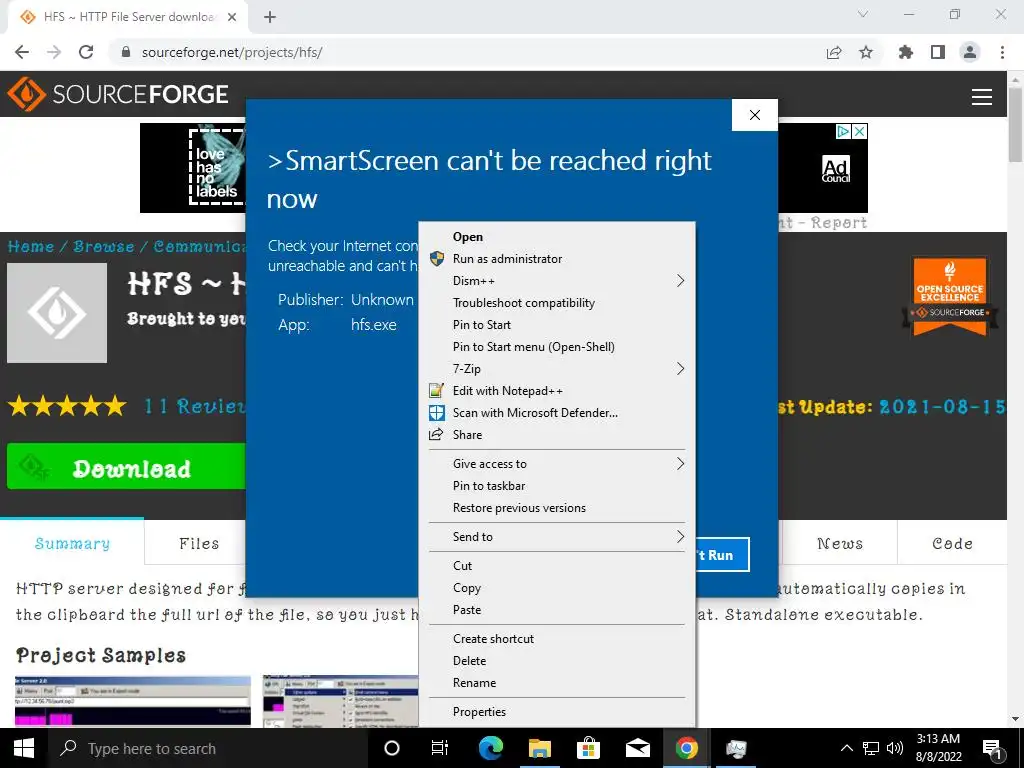Open the volume control in tray

[x=895, y=748]
